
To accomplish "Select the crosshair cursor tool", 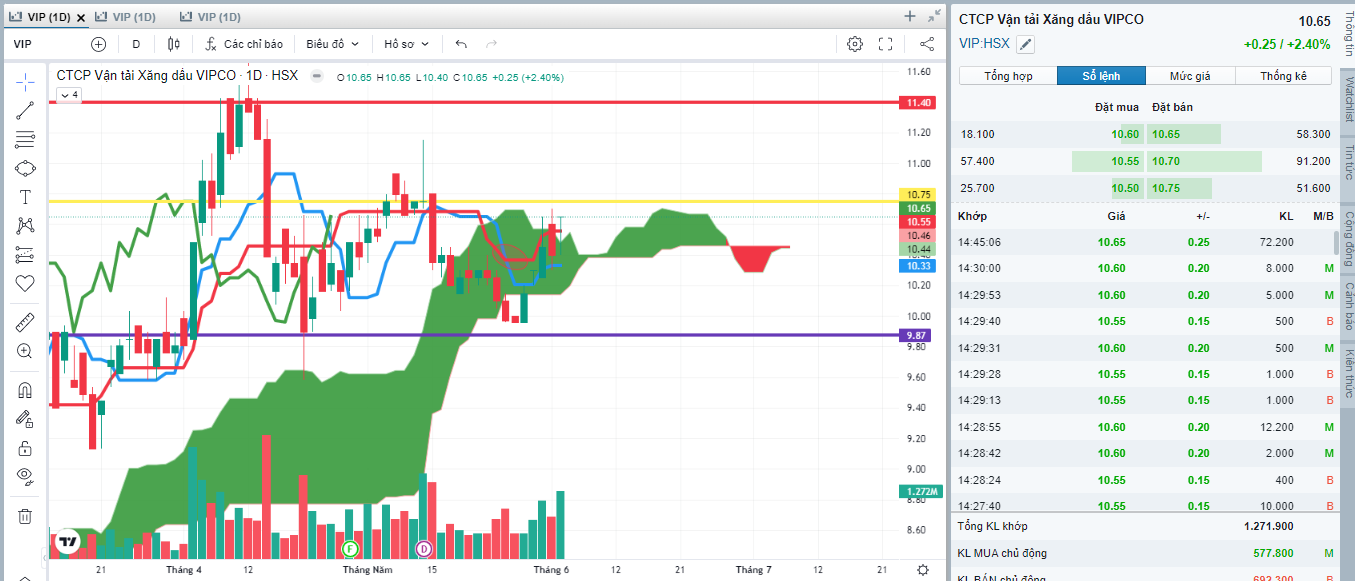I will (x=25, y=81).
